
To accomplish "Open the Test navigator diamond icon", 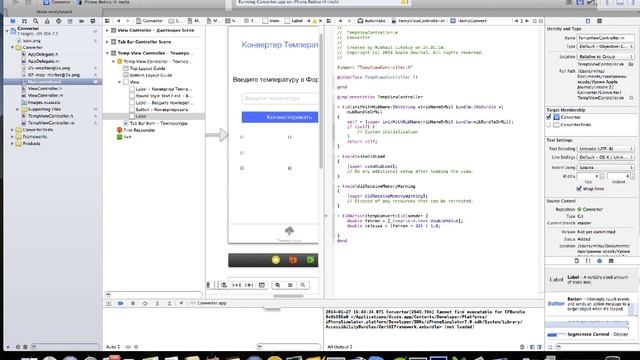I will tap(59, 21).
